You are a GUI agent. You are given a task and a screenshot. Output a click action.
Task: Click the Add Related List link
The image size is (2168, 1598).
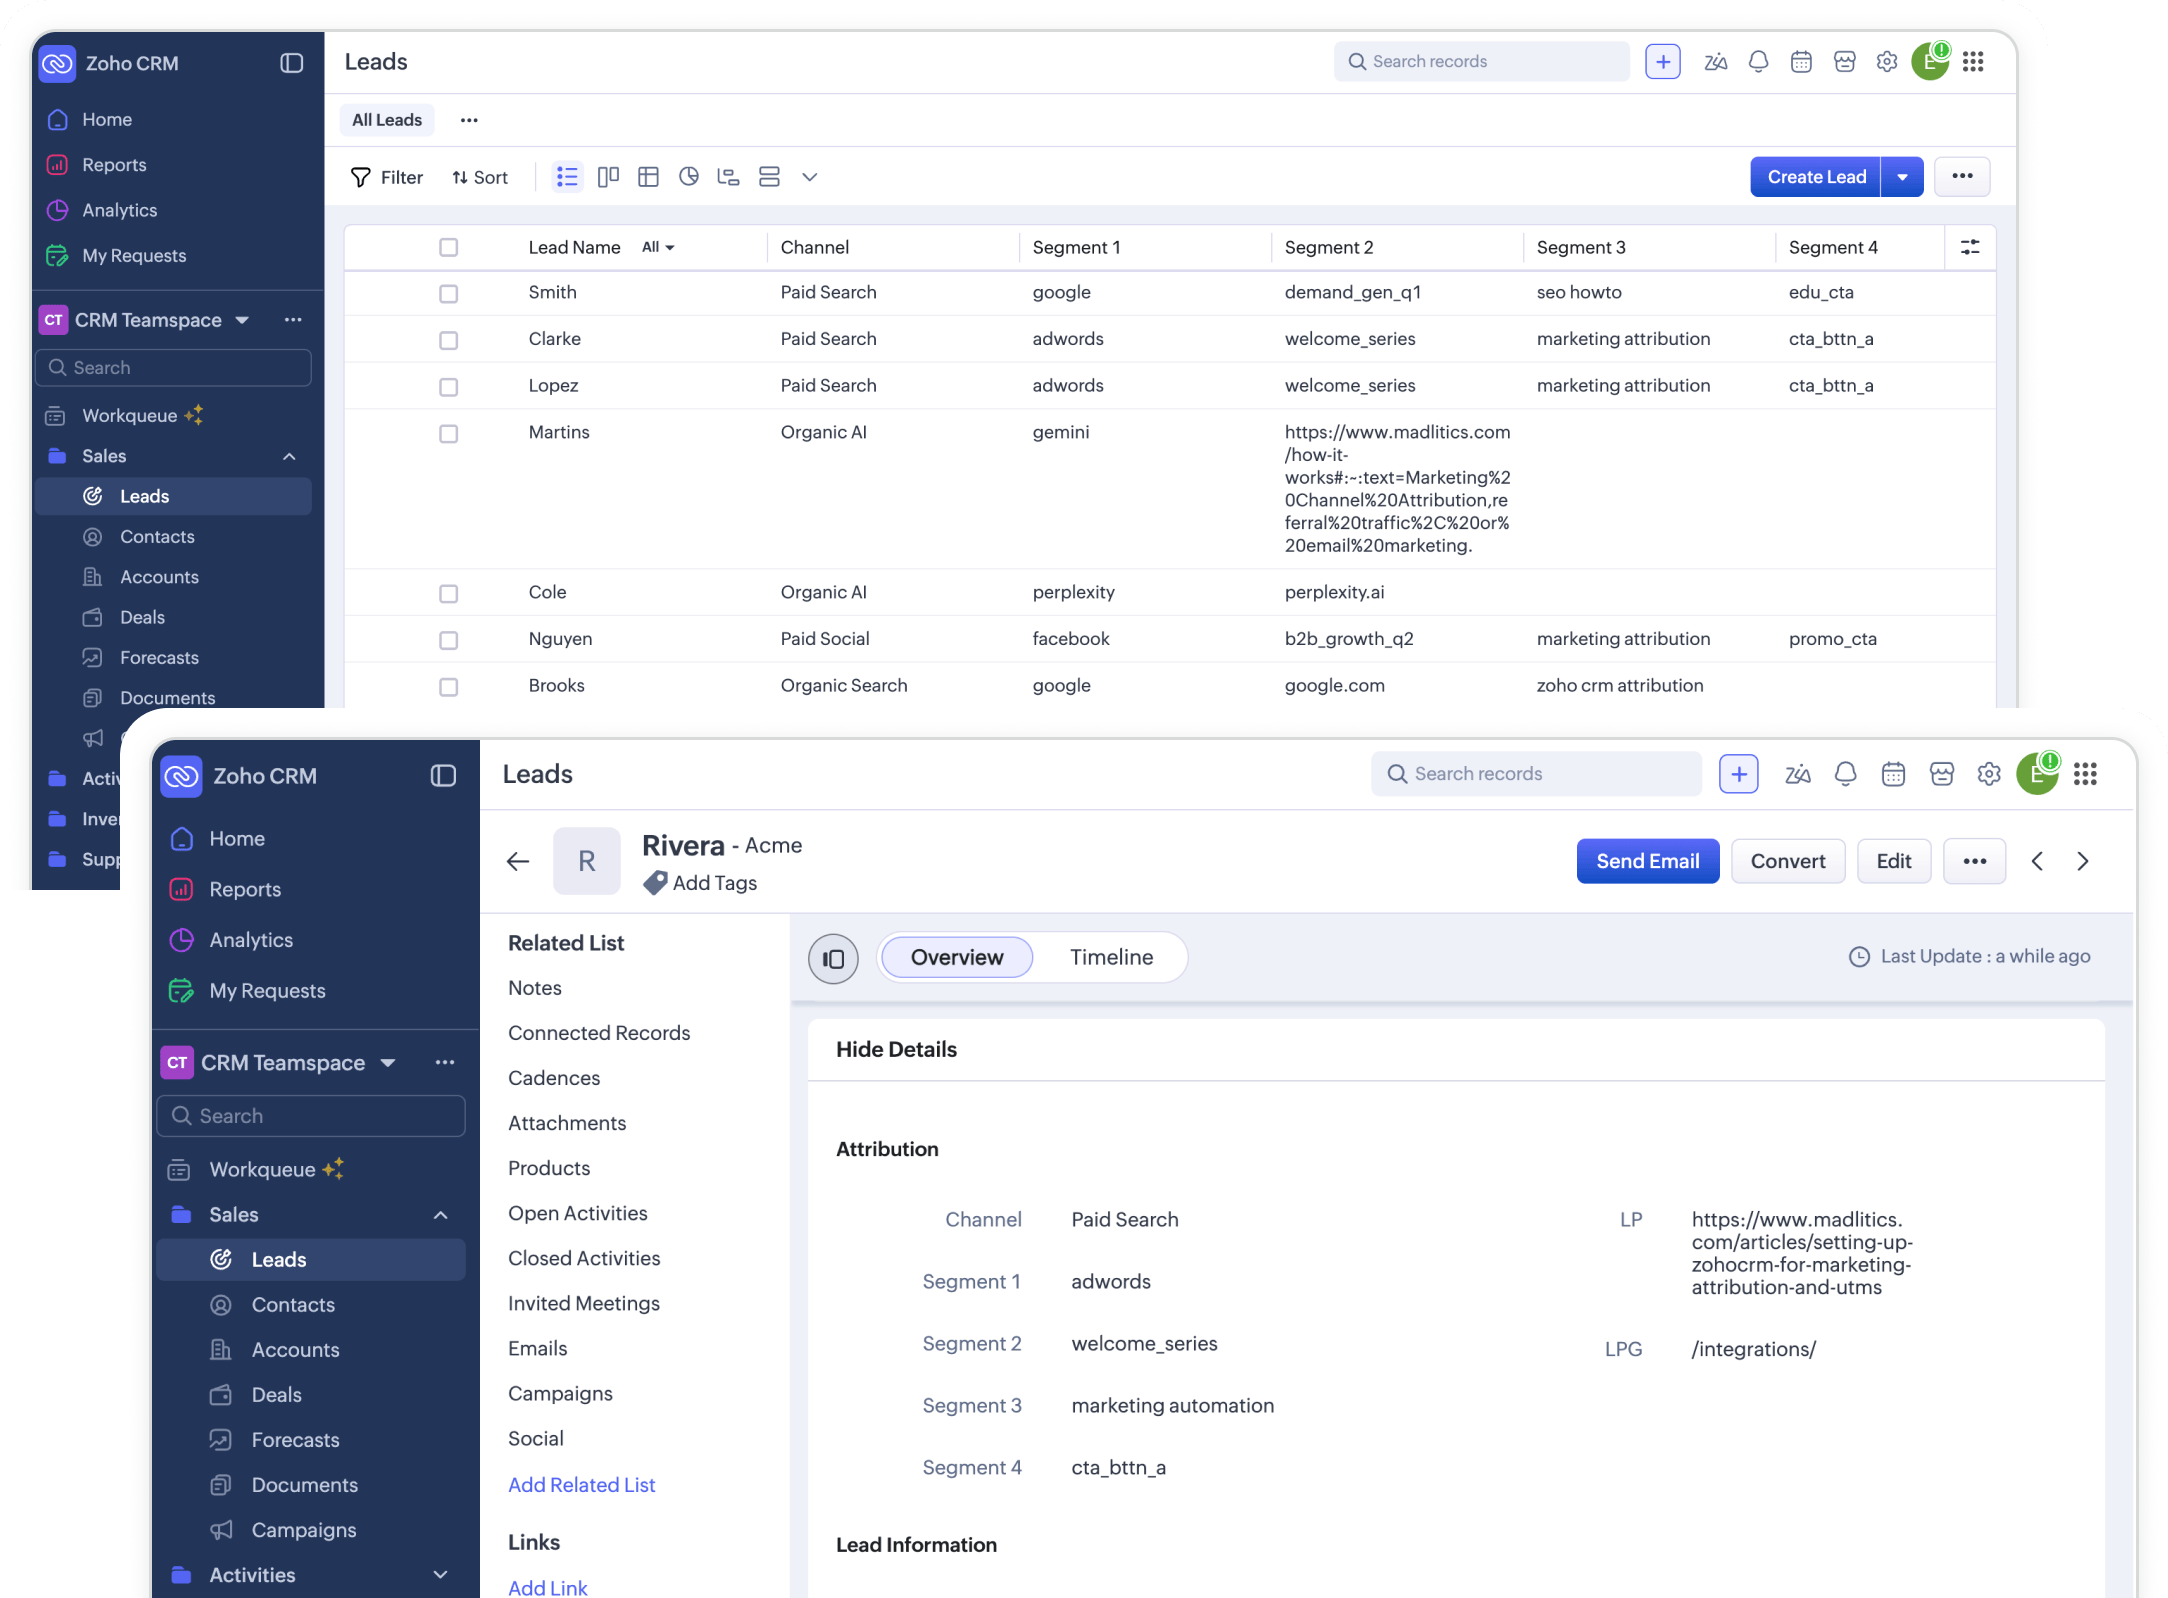(581, 1484)
